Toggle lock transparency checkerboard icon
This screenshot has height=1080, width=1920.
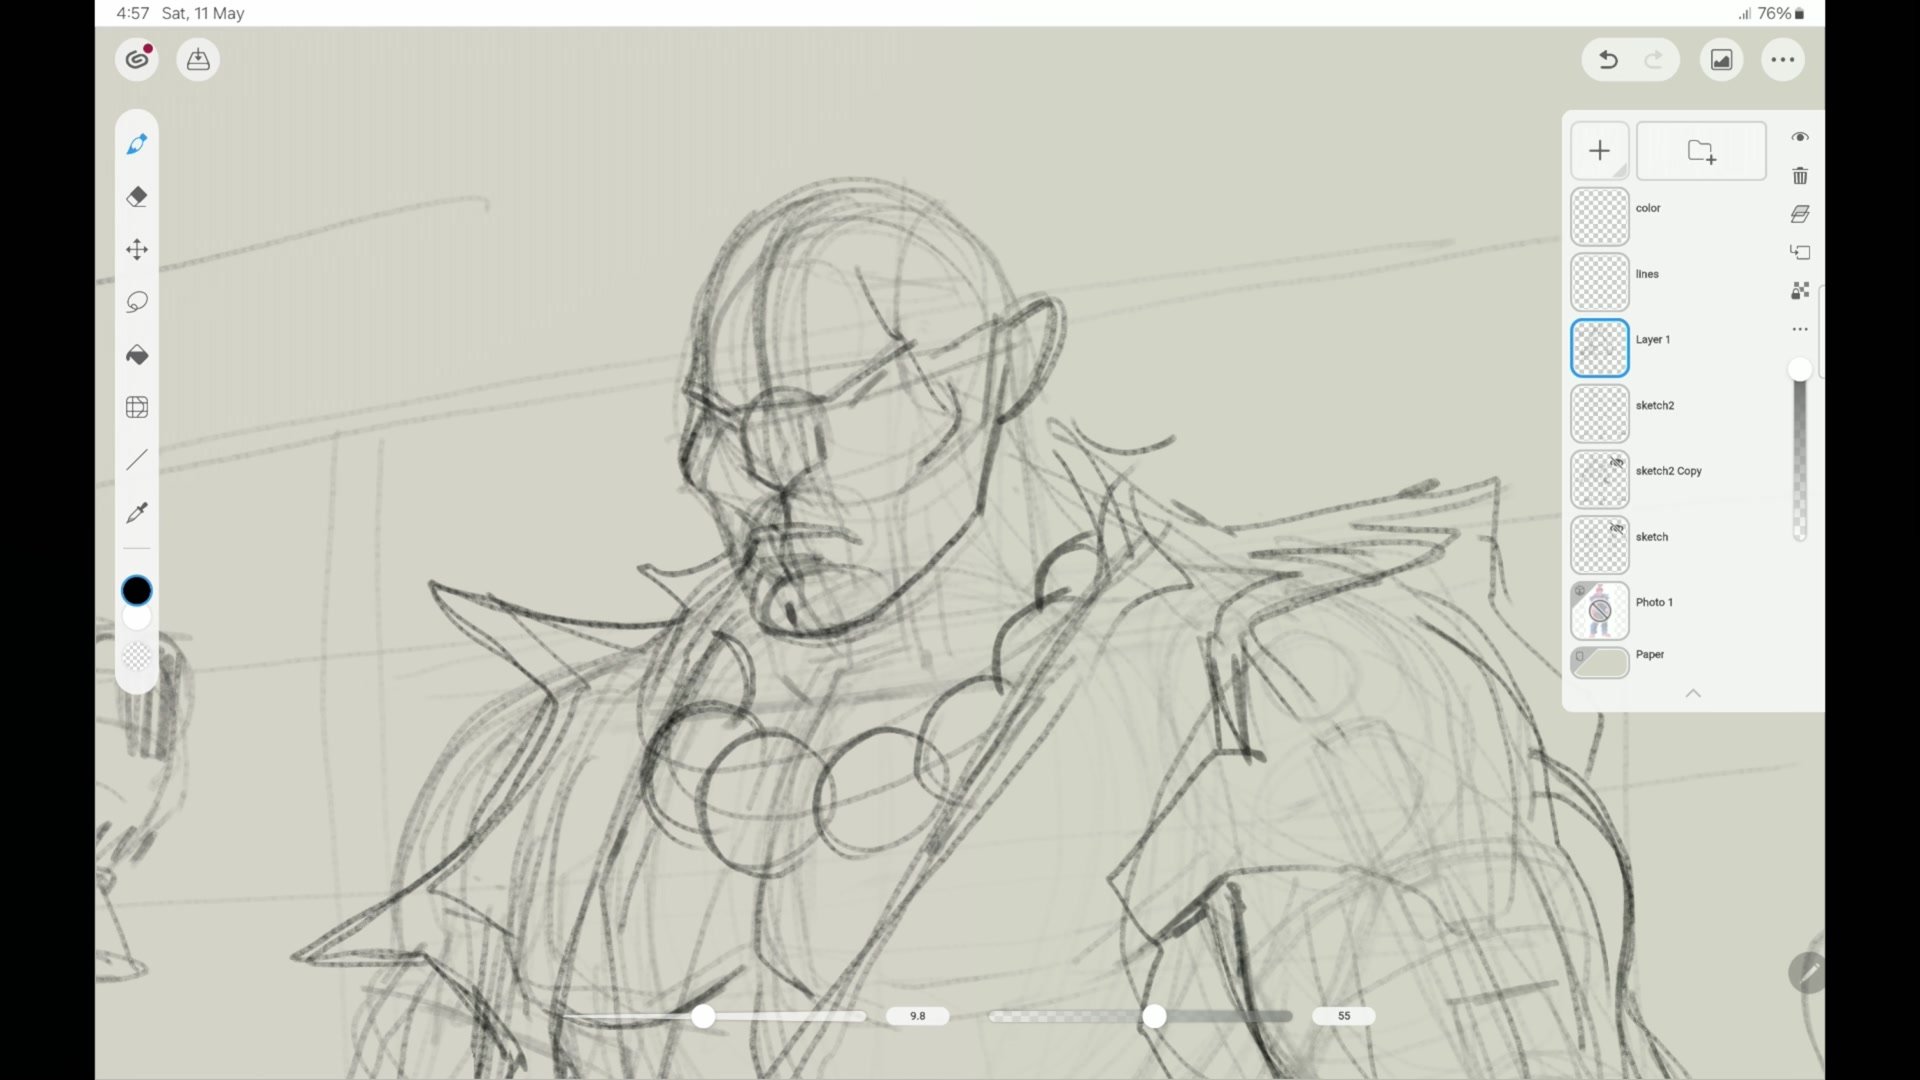[1800, 291]
